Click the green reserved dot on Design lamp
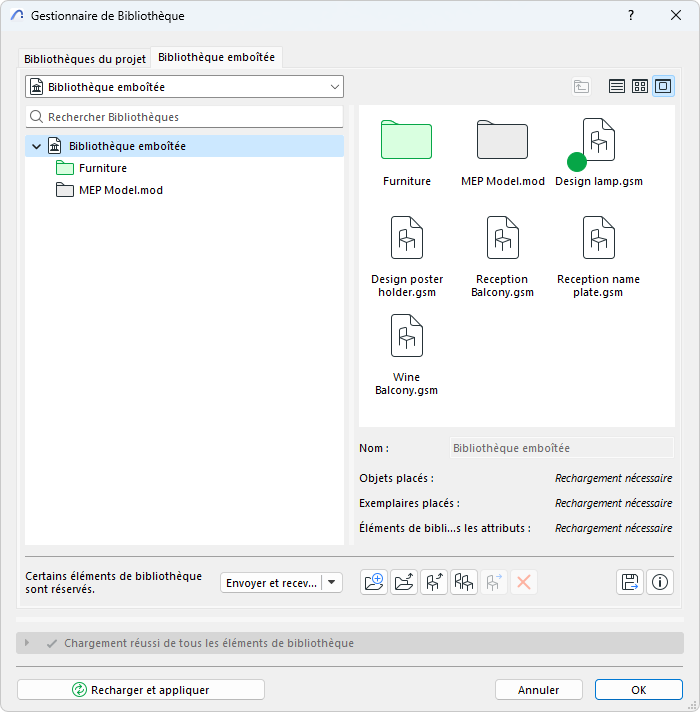Screen dimensions: 700x712 pos(577,162)
